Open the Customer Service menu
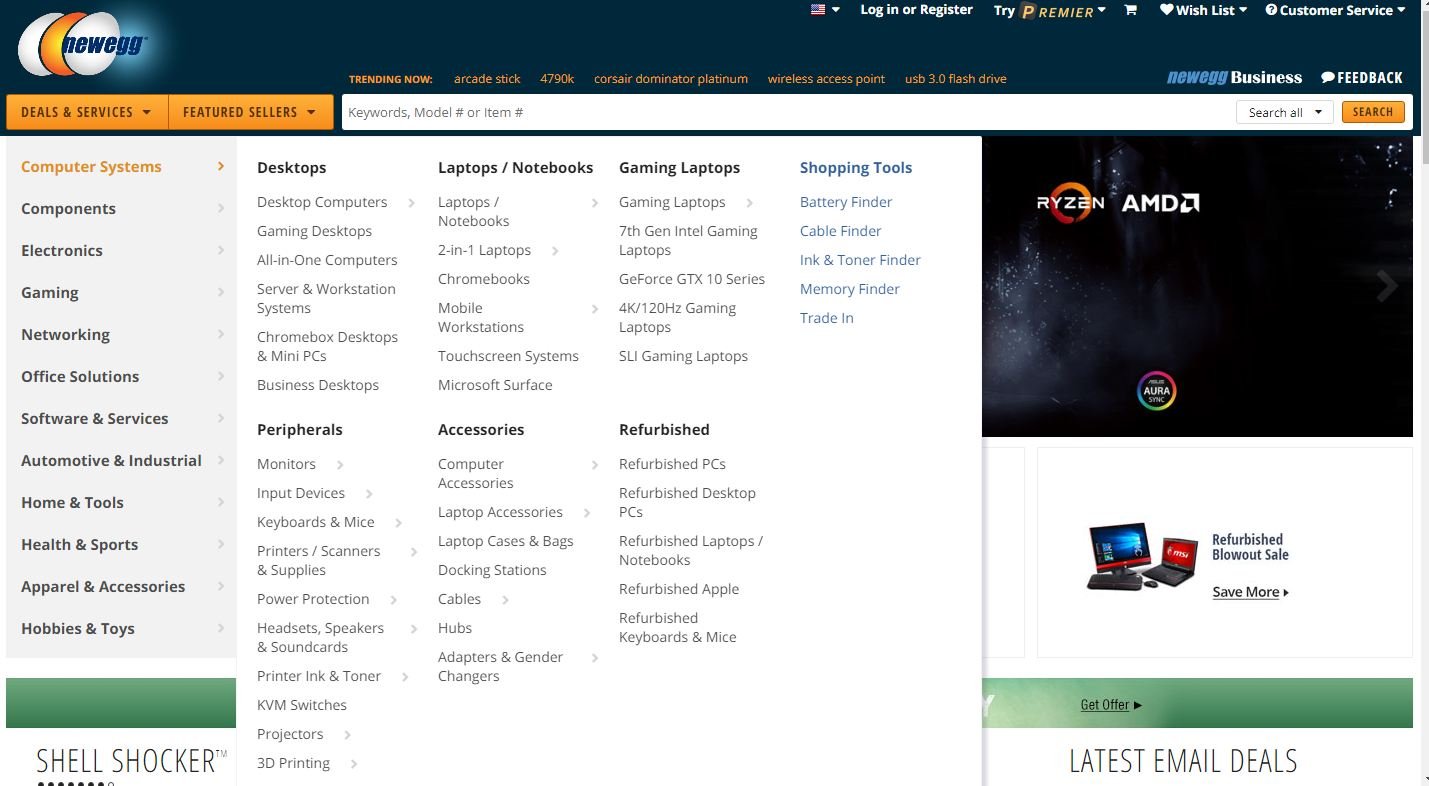Screen dimensions: 1429x786 click(1335, 10)
